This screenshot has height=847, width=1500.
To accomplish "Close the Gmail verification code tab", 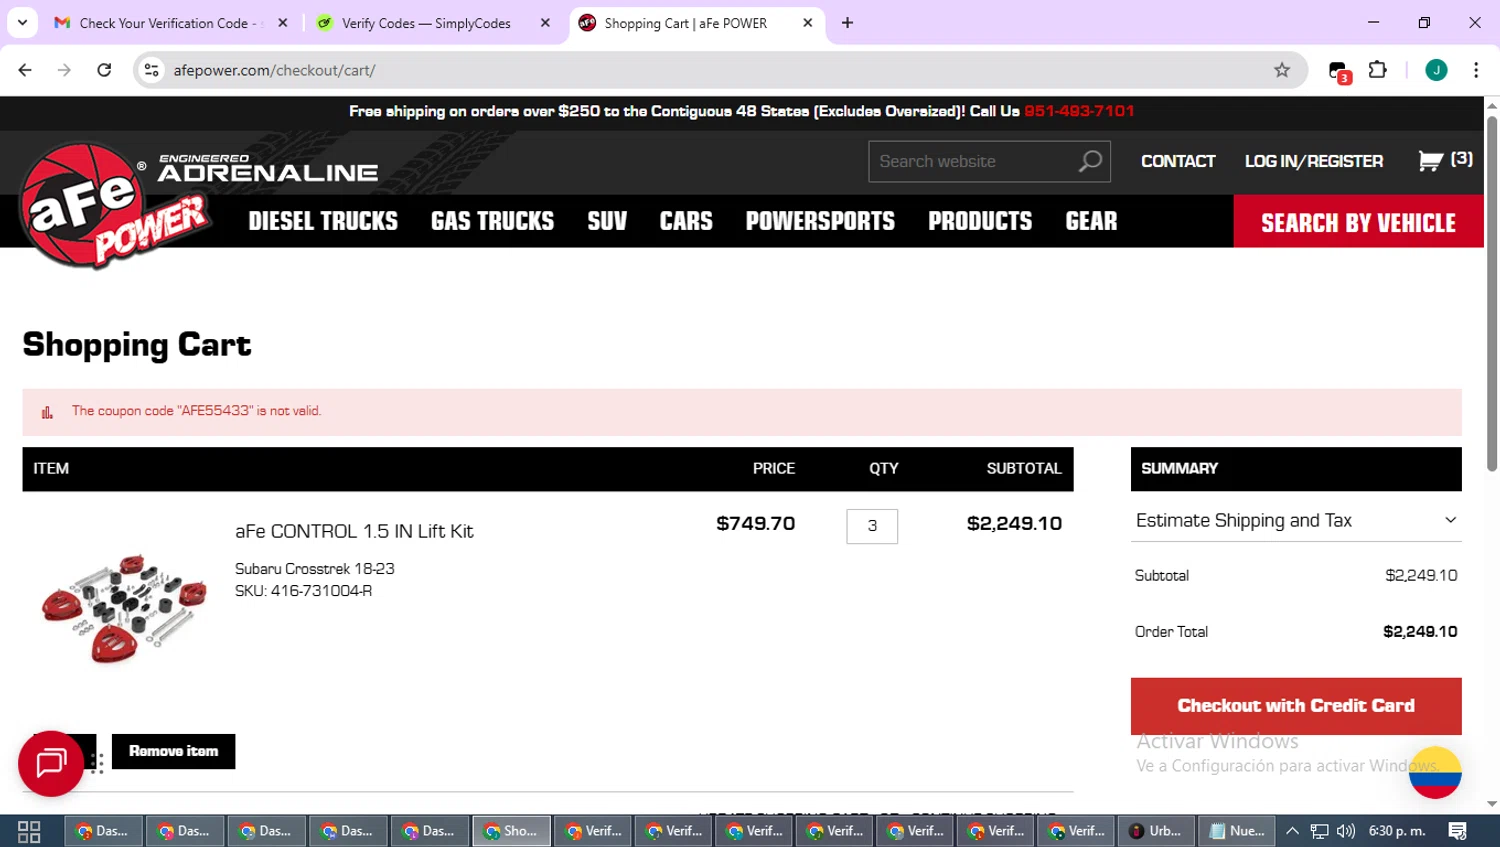I will 283,23.
